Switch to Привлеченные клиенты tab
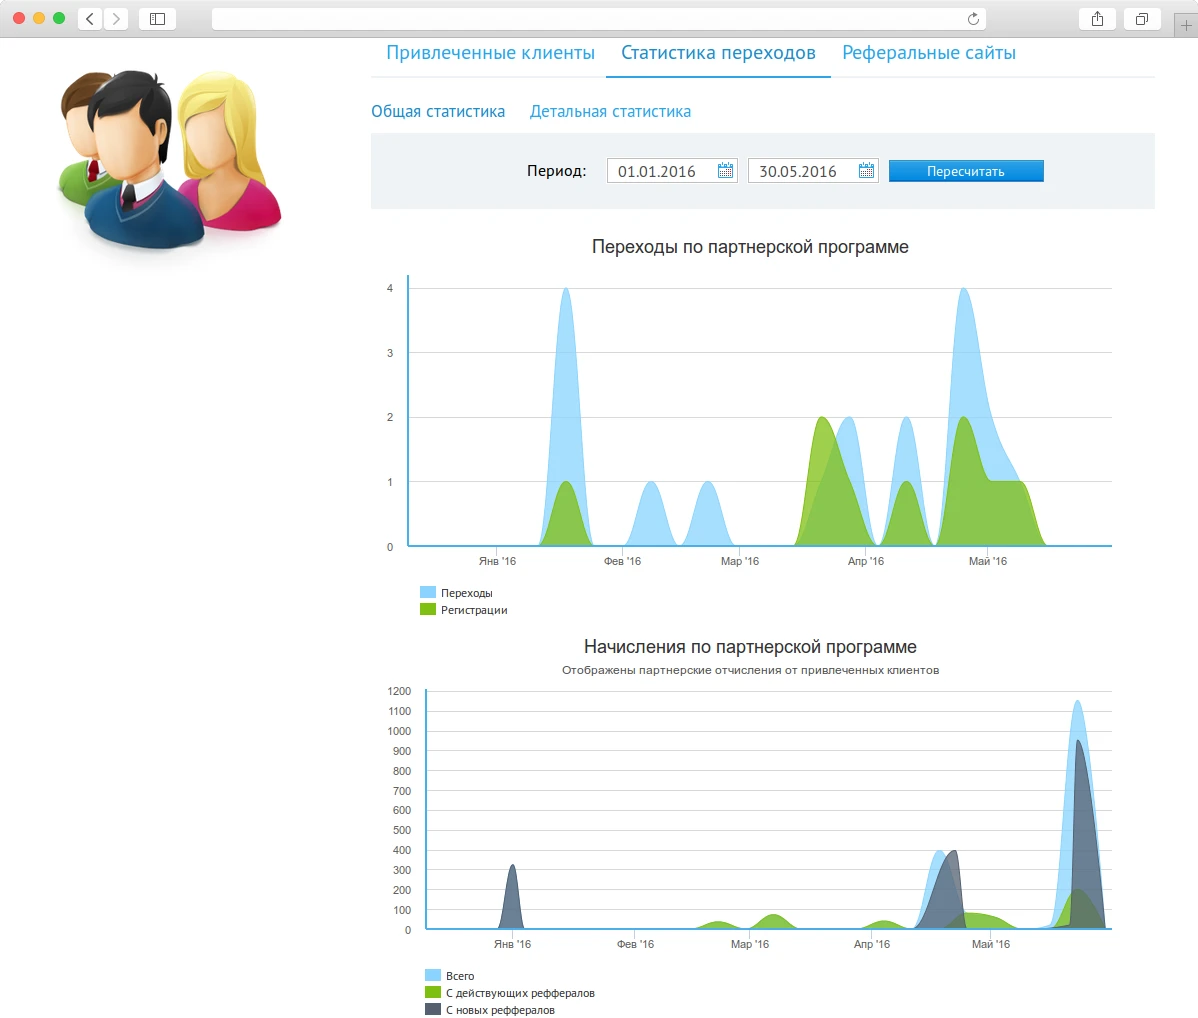 [490, 53]
